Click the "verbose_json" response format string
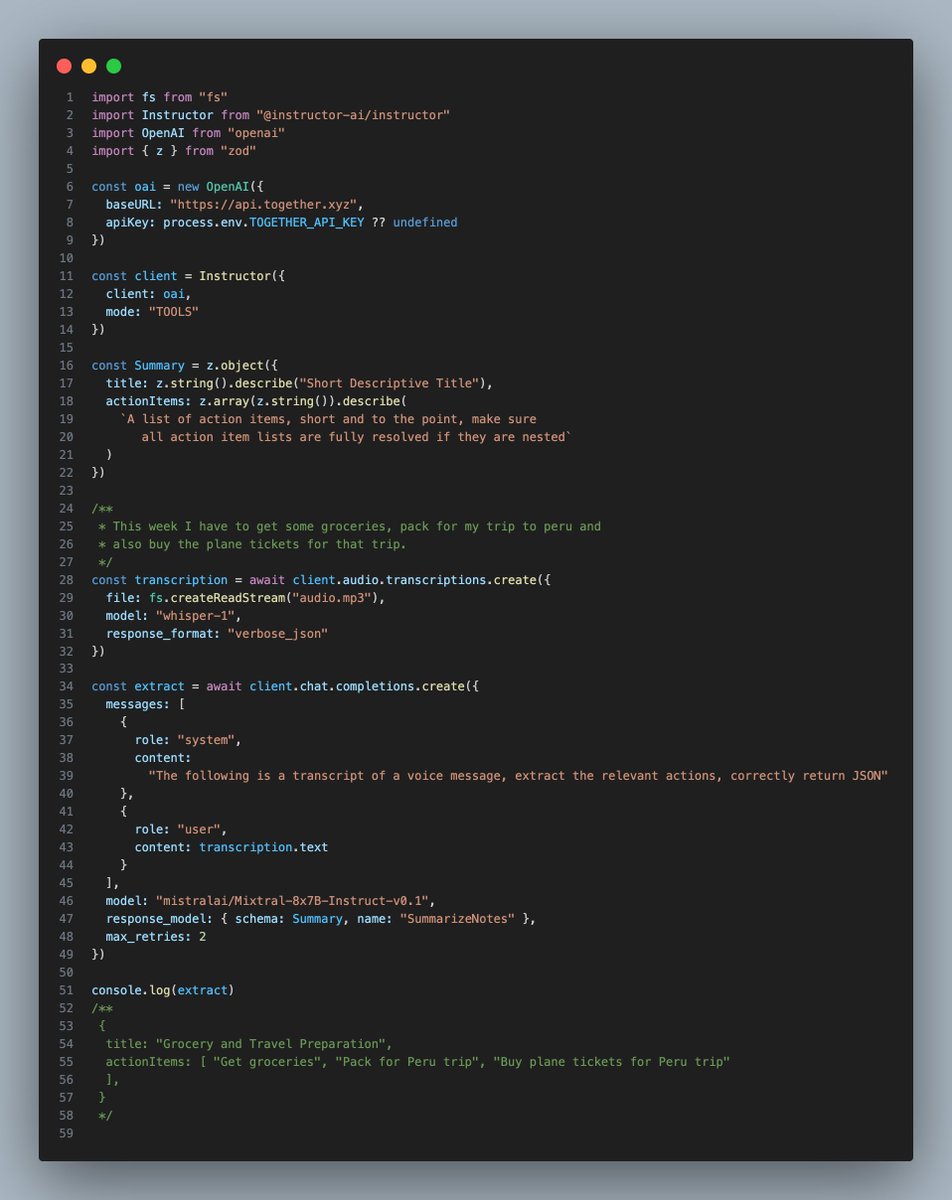Screen dimensions: 952x1200 [x=277, y=633]
